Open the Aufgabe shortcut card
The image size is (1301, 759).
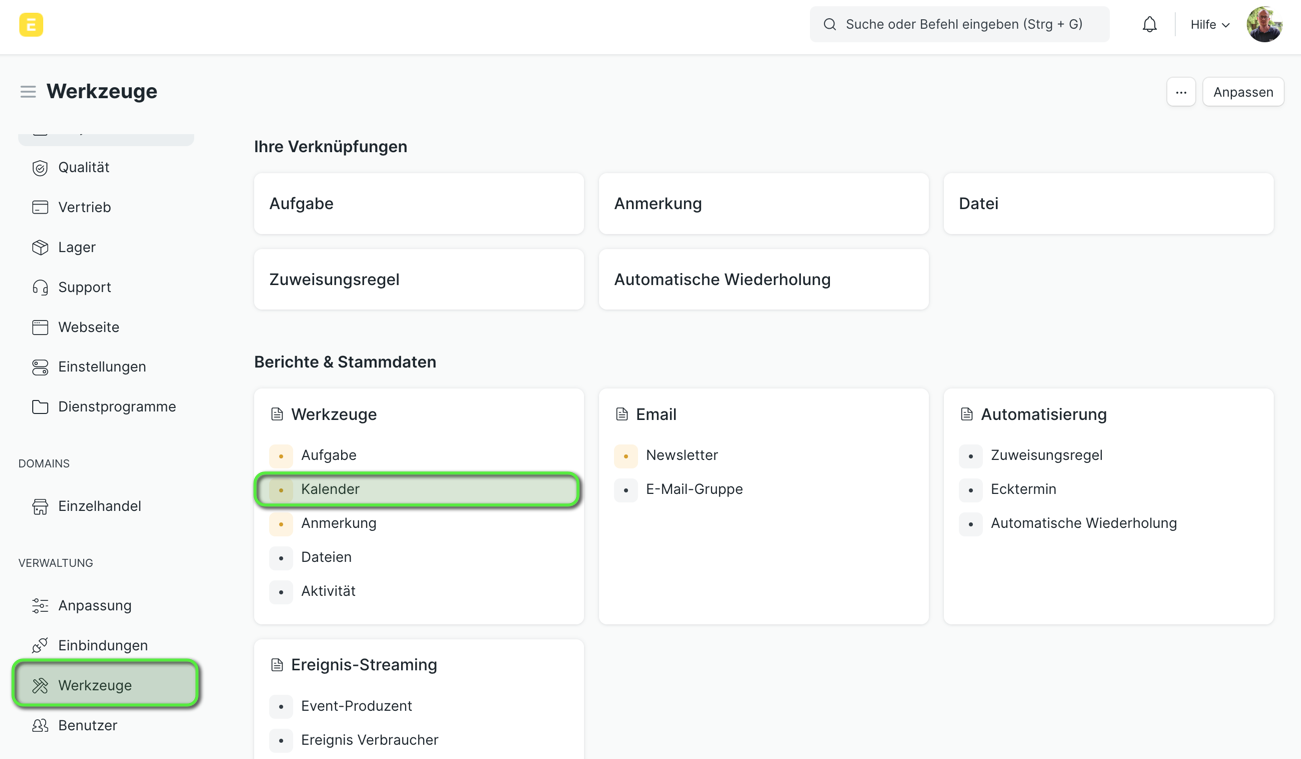pos(419,204)
